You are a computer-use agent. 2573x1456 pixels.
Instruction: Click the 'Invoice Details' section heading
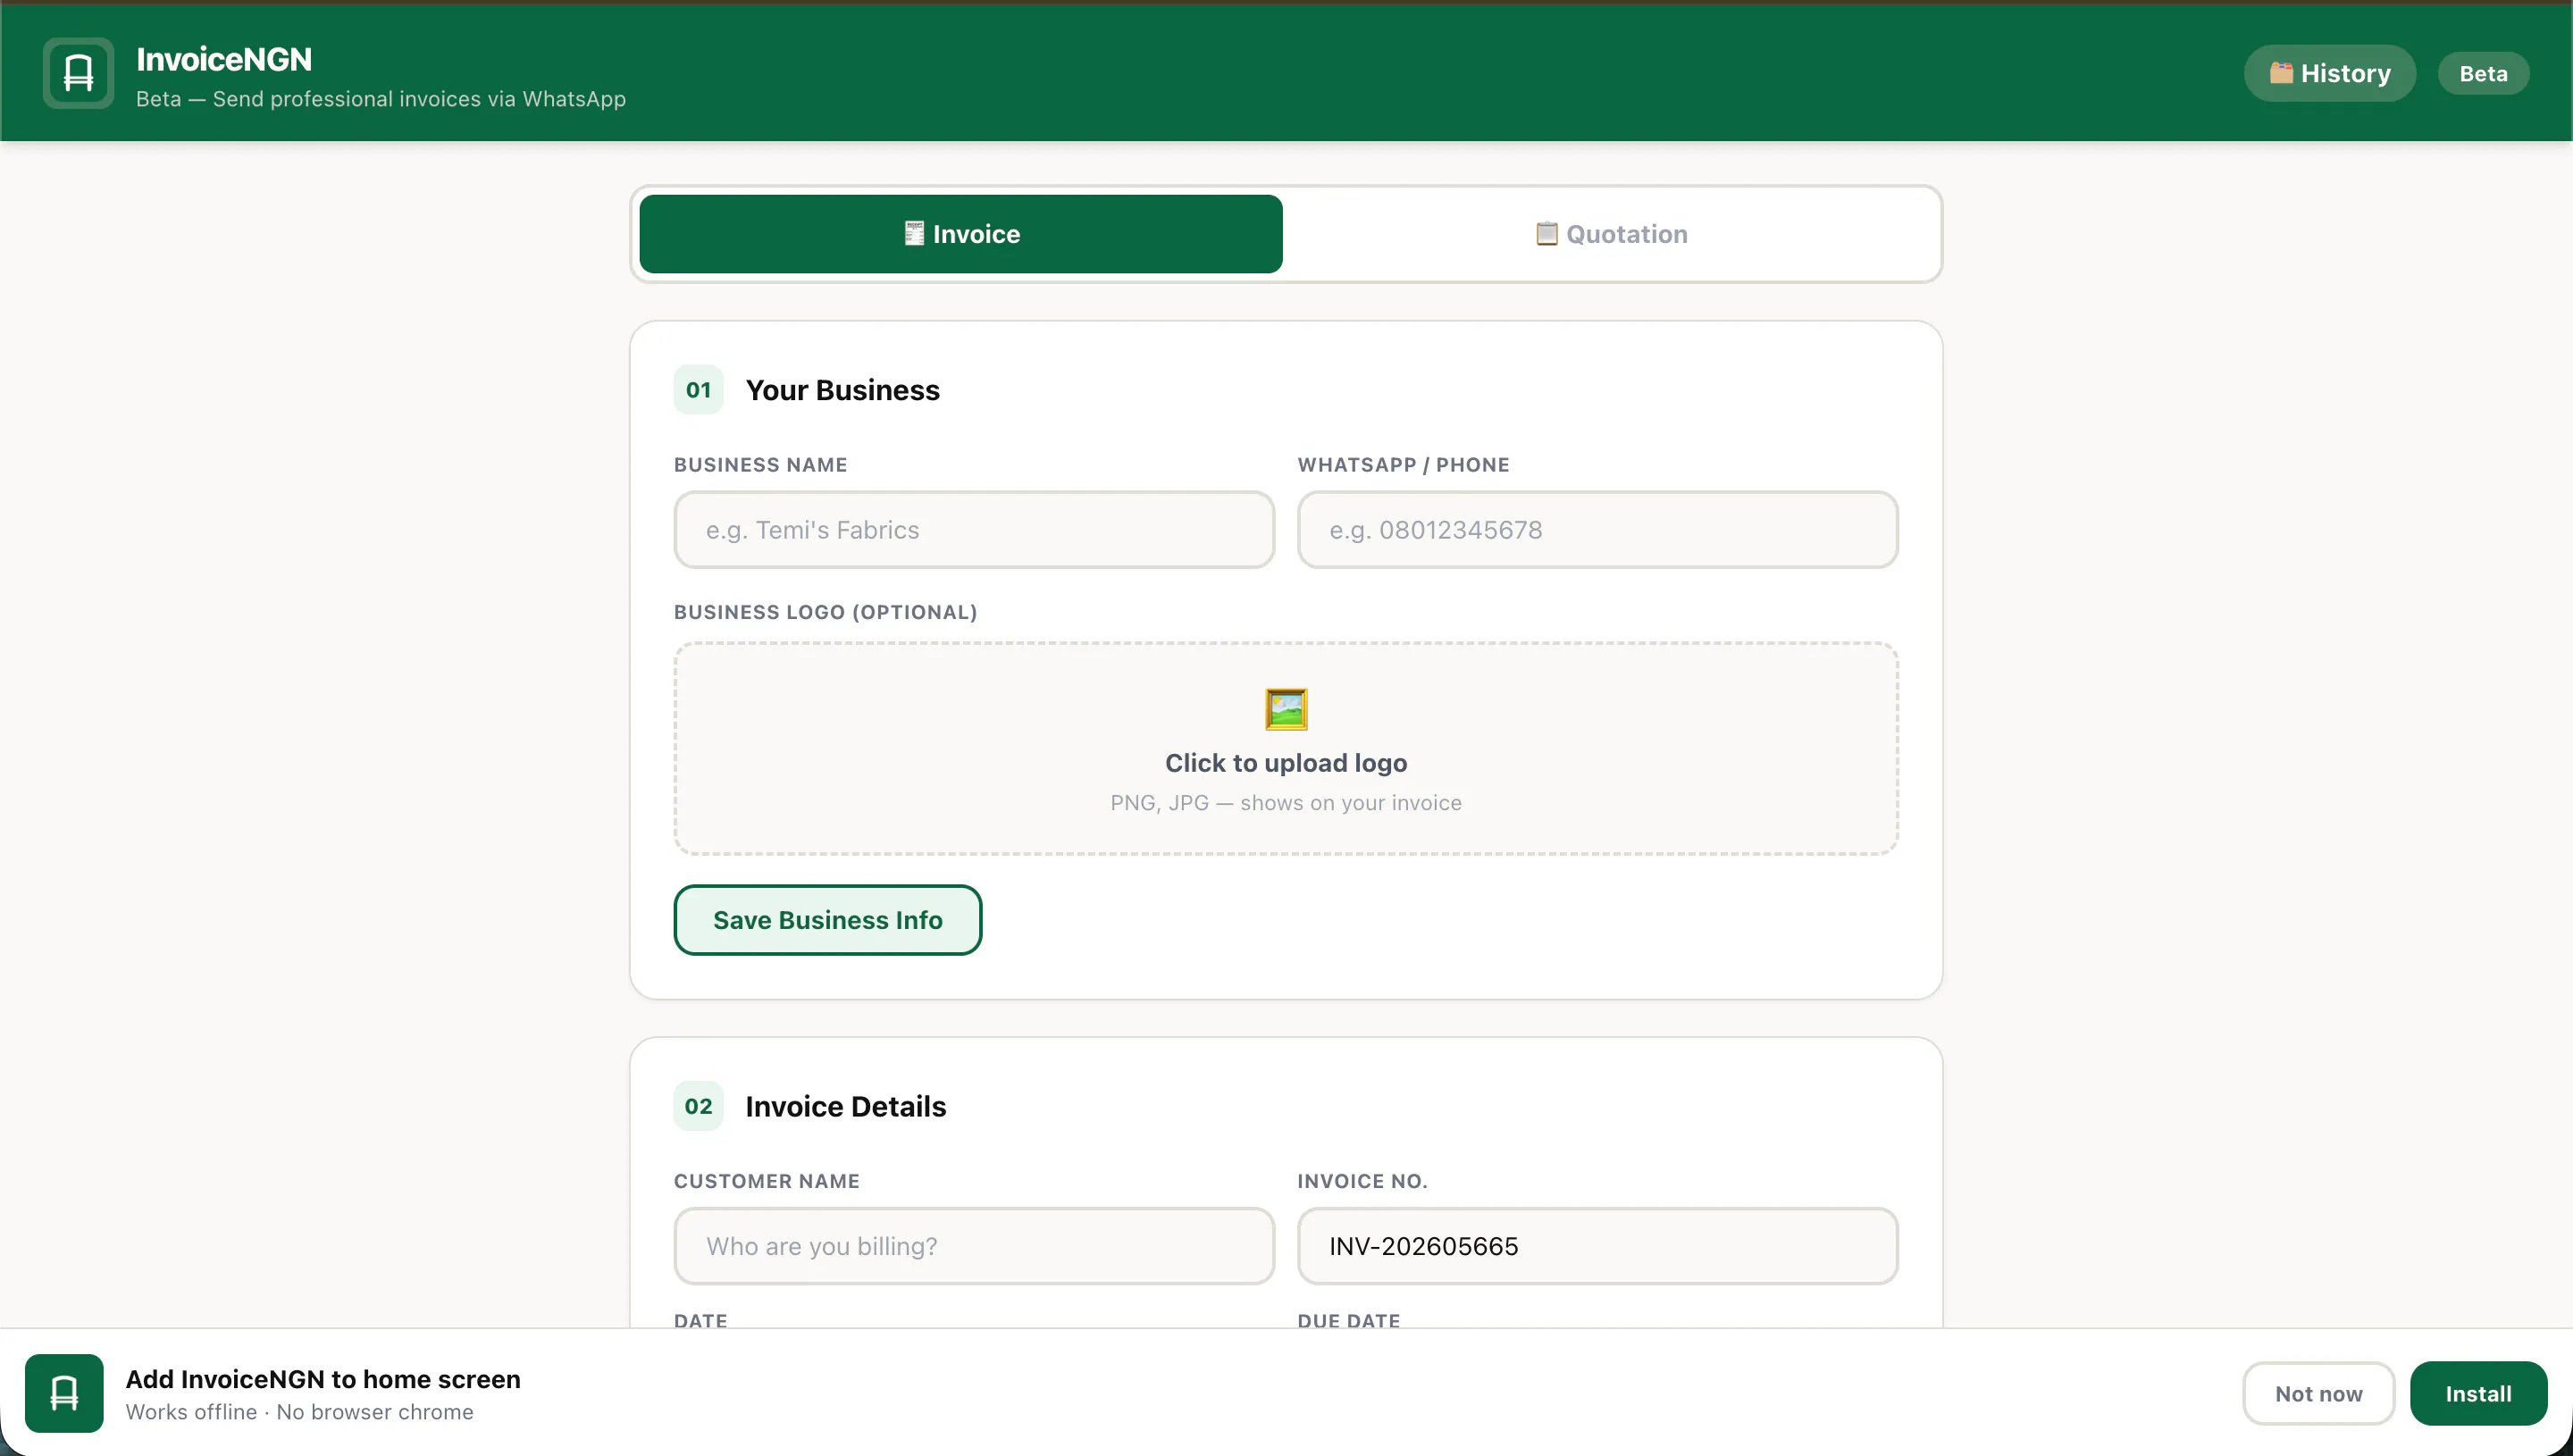(846, 1106)
